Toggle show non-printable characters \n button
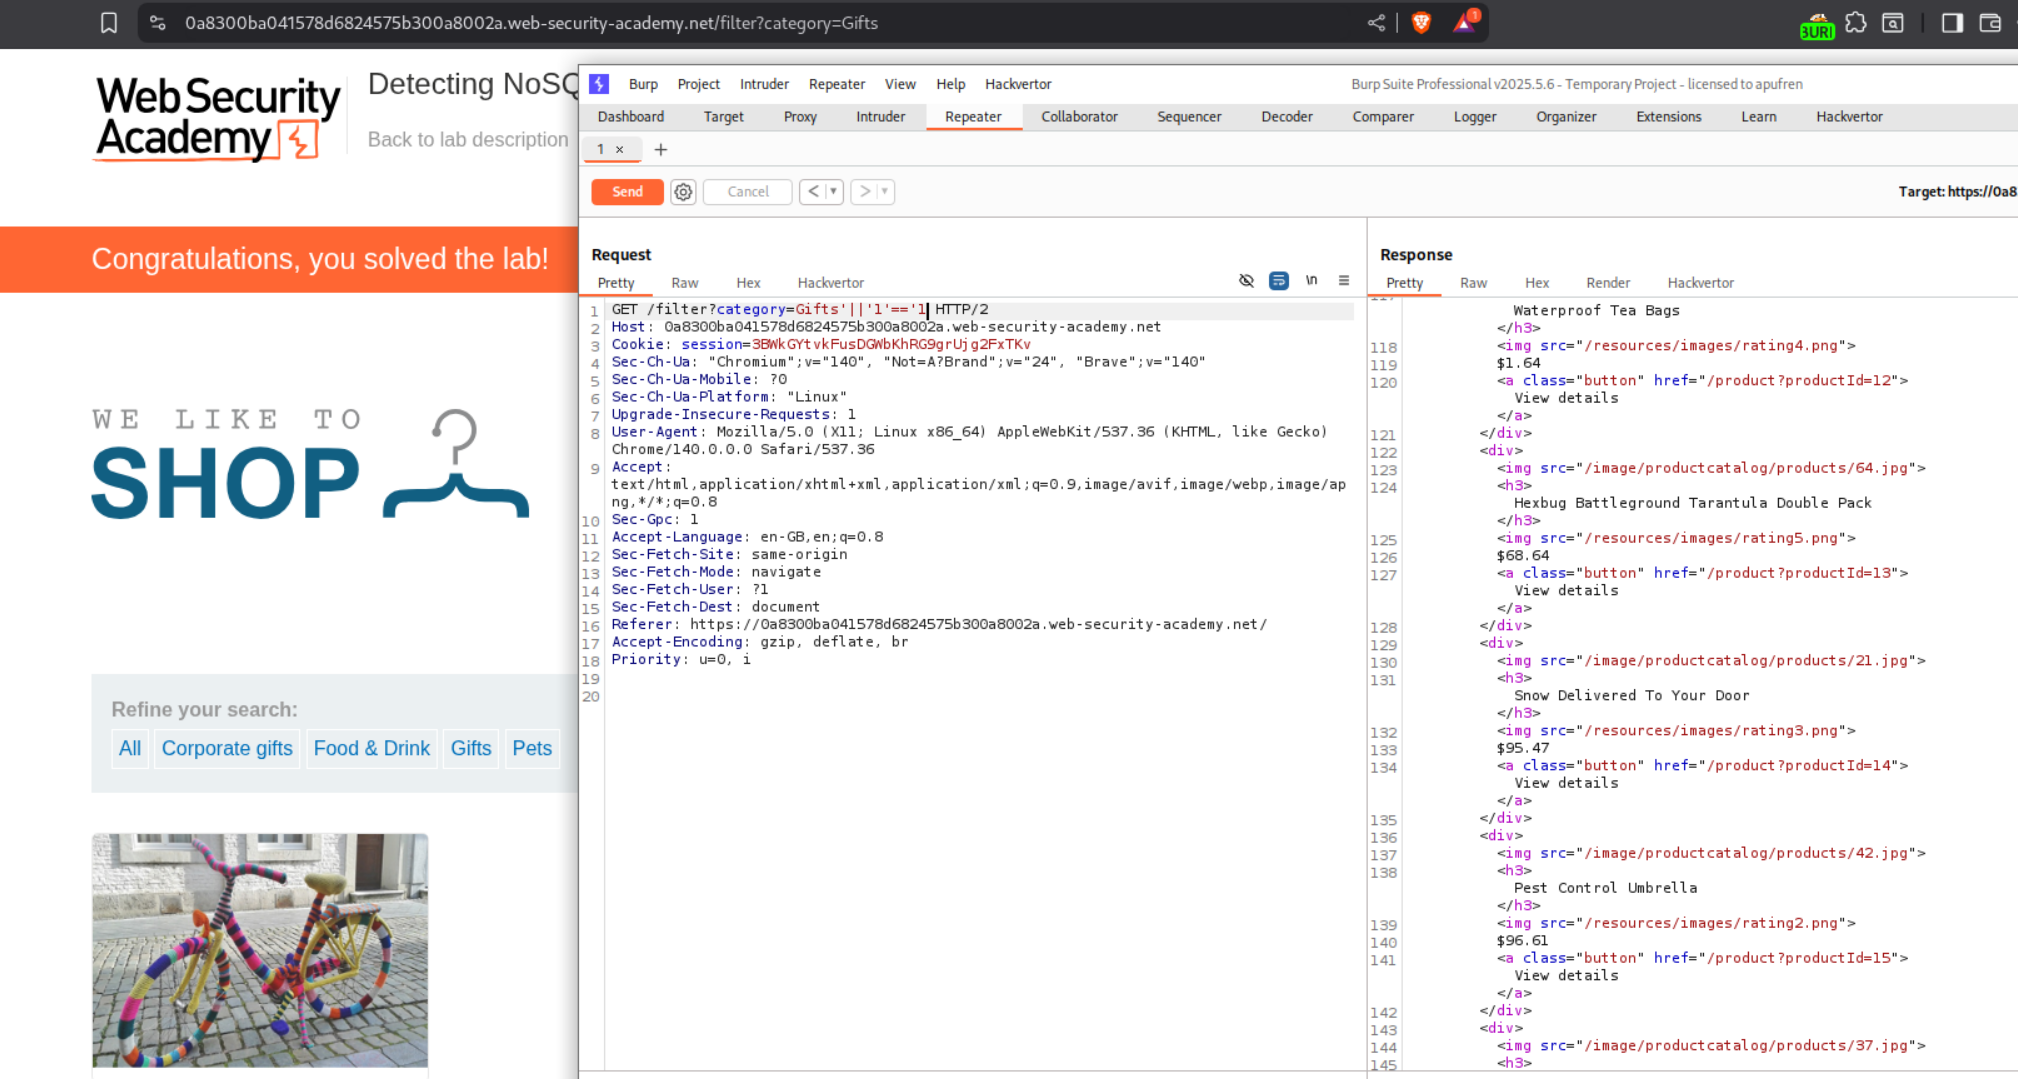 [1311, 281]
